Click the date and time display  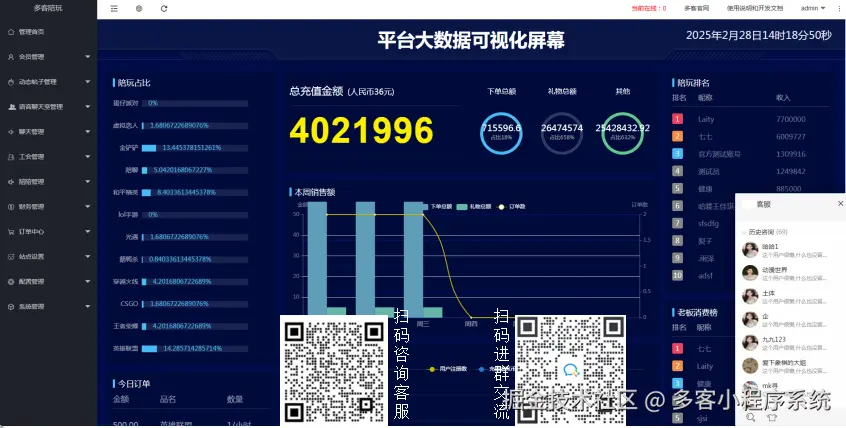tap(759, 35)
